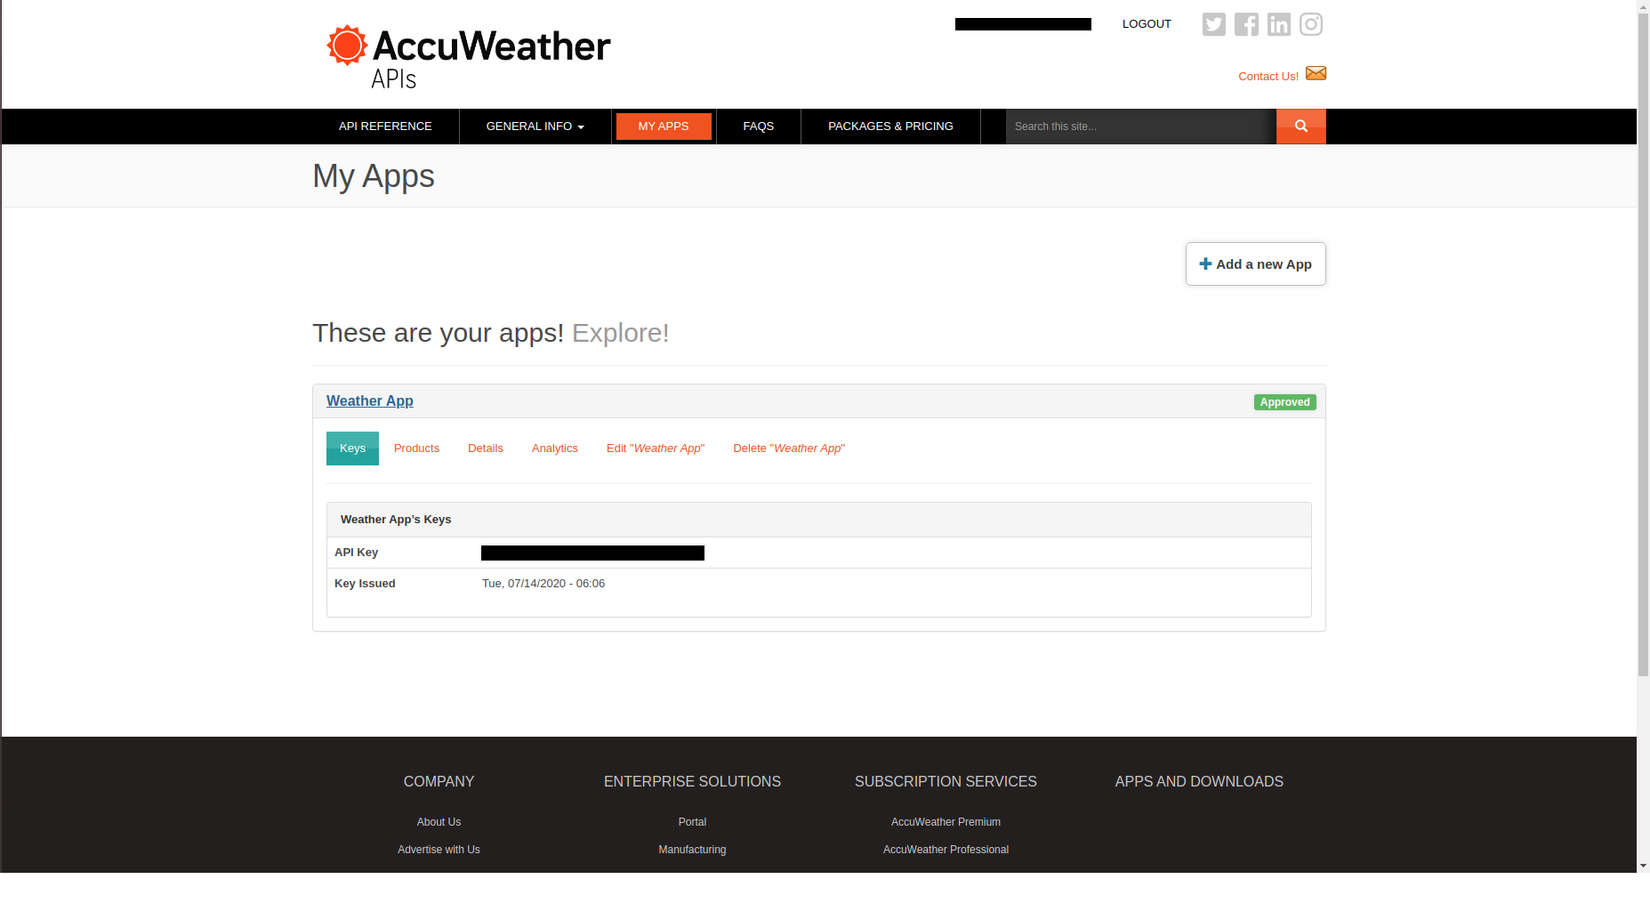
Task: Open the LinkedIn social icon
Action: click(x=1278, y=24)
